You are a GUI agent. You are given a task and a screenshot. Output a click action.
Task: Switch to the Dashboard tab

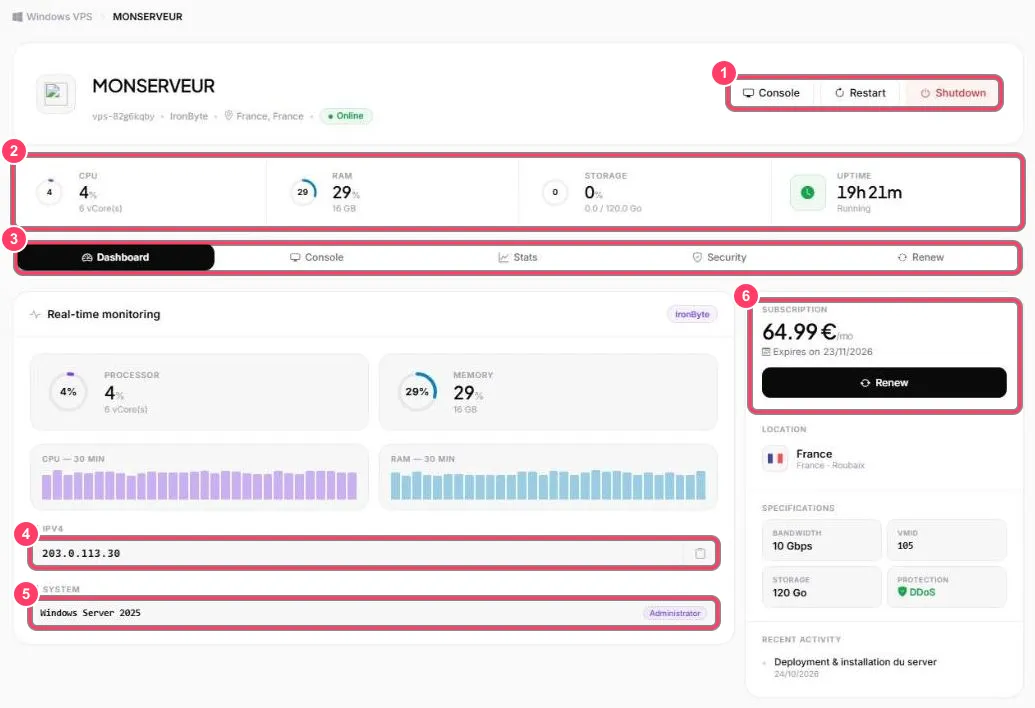(x=116, y=257)
